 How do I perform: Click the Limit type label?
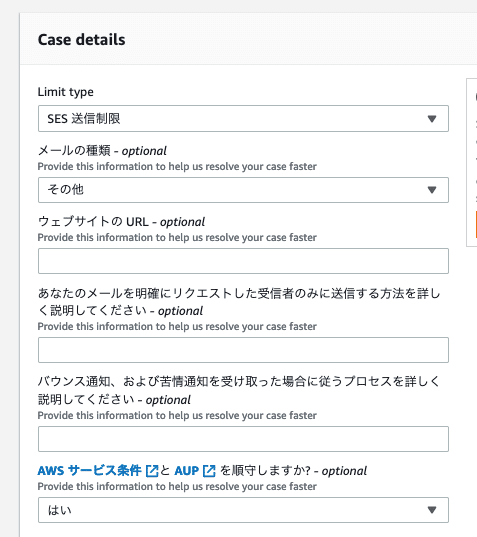pyautogui.click(x=65, y=92)
